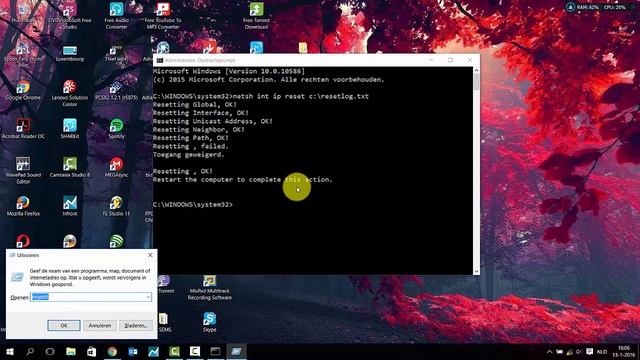This screenshot has height=360, width=640.
Task: Open the WavePad Sound Editor desktop icon
Action: [23, 170]
